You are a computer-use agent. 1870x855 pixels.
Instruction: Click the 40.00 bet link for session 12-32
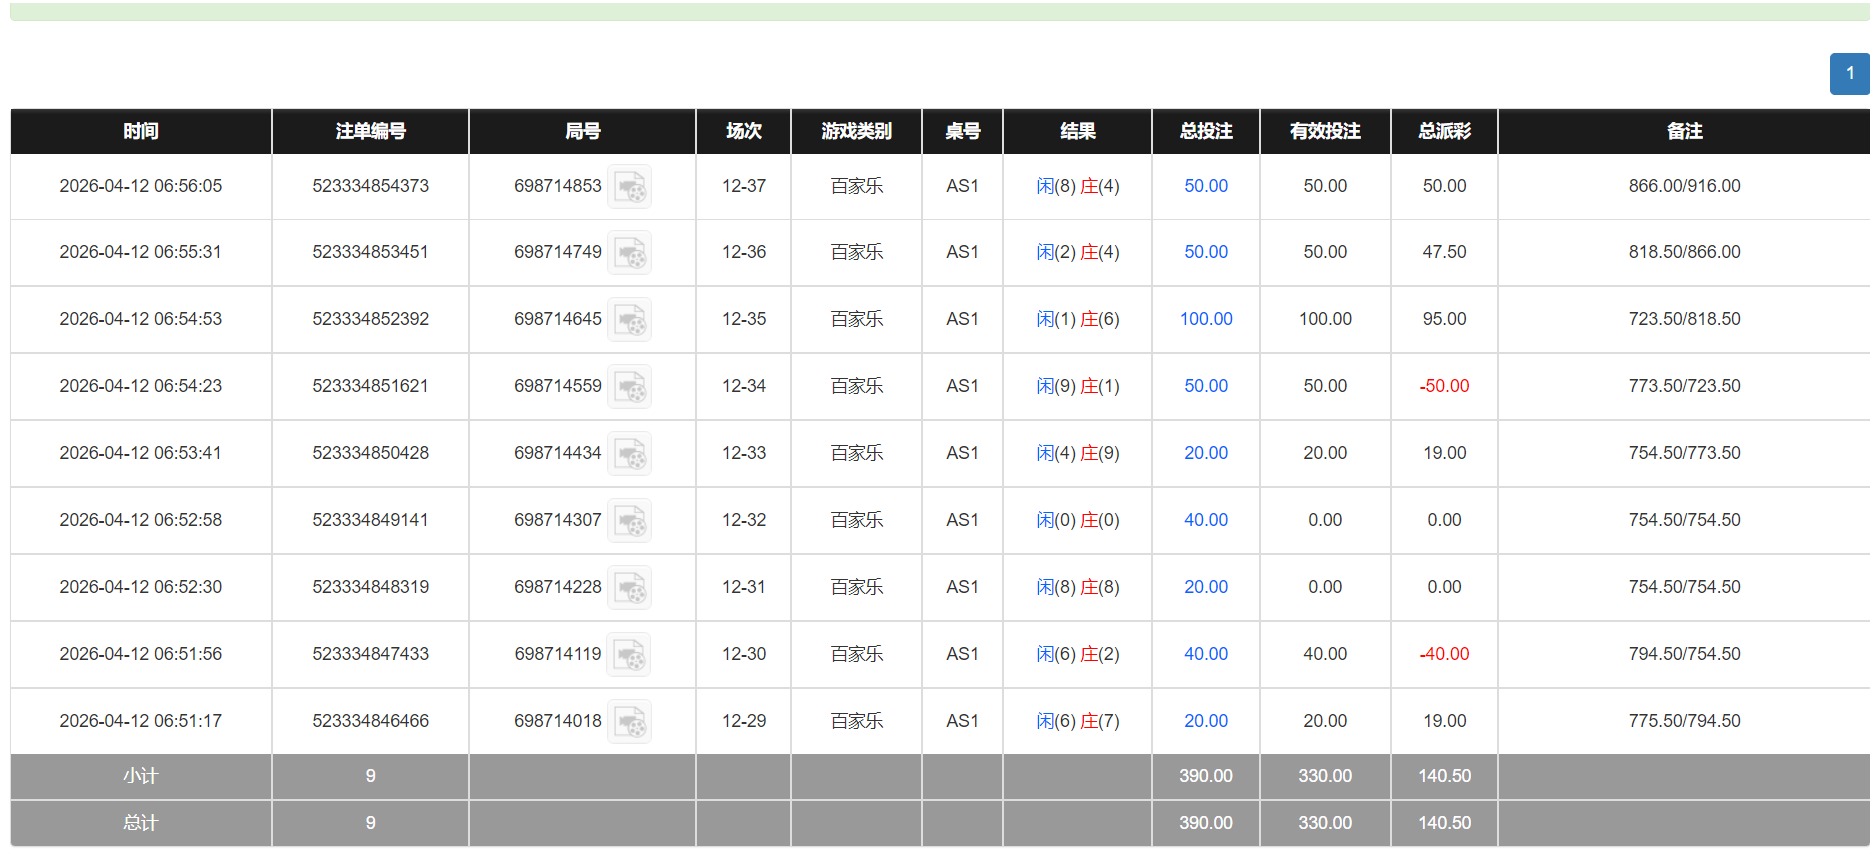[x=1205, y=520]
